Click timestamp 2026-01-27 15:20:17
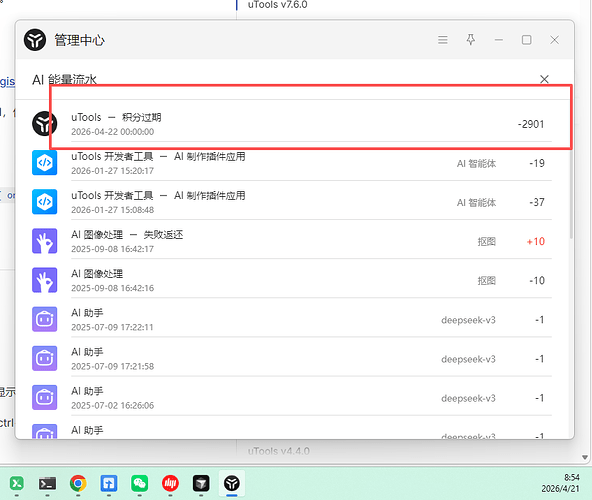The width and height of the screenshot is (592, 500). [x=113, y=171]
